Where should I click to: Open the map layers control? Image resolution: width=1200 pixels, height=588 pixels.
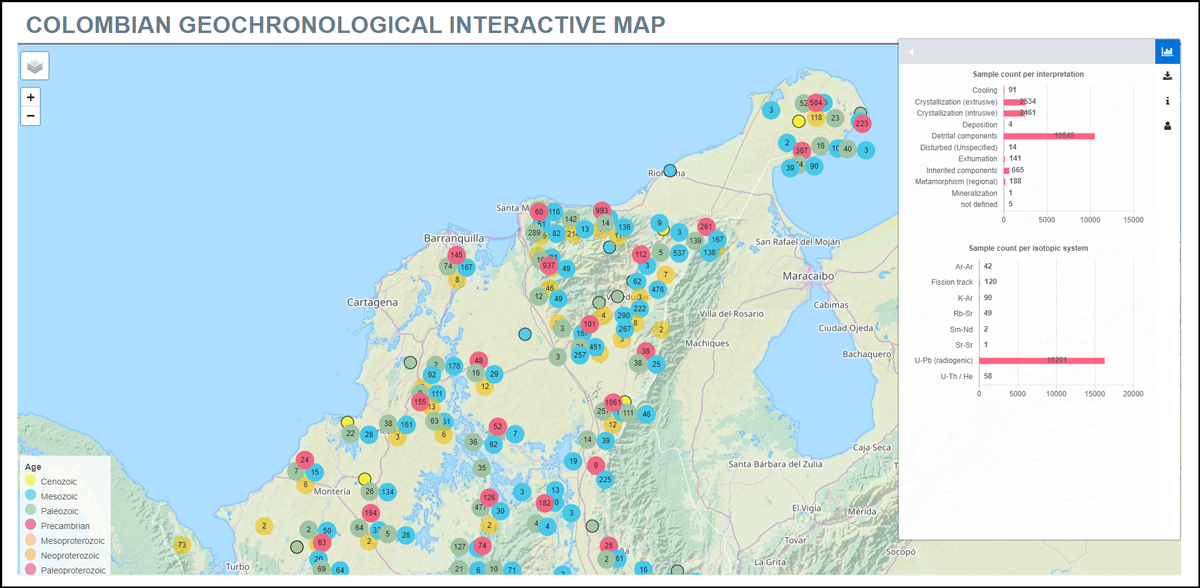(35, 66)
